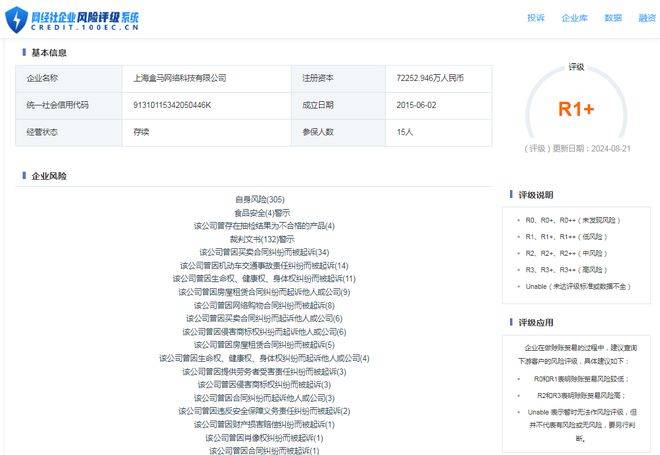Screen dimensions: 660x455
Task: Select the company name 上海盒马网络科技有限公司
Action: pyautogui.click(x=180, y=78)
